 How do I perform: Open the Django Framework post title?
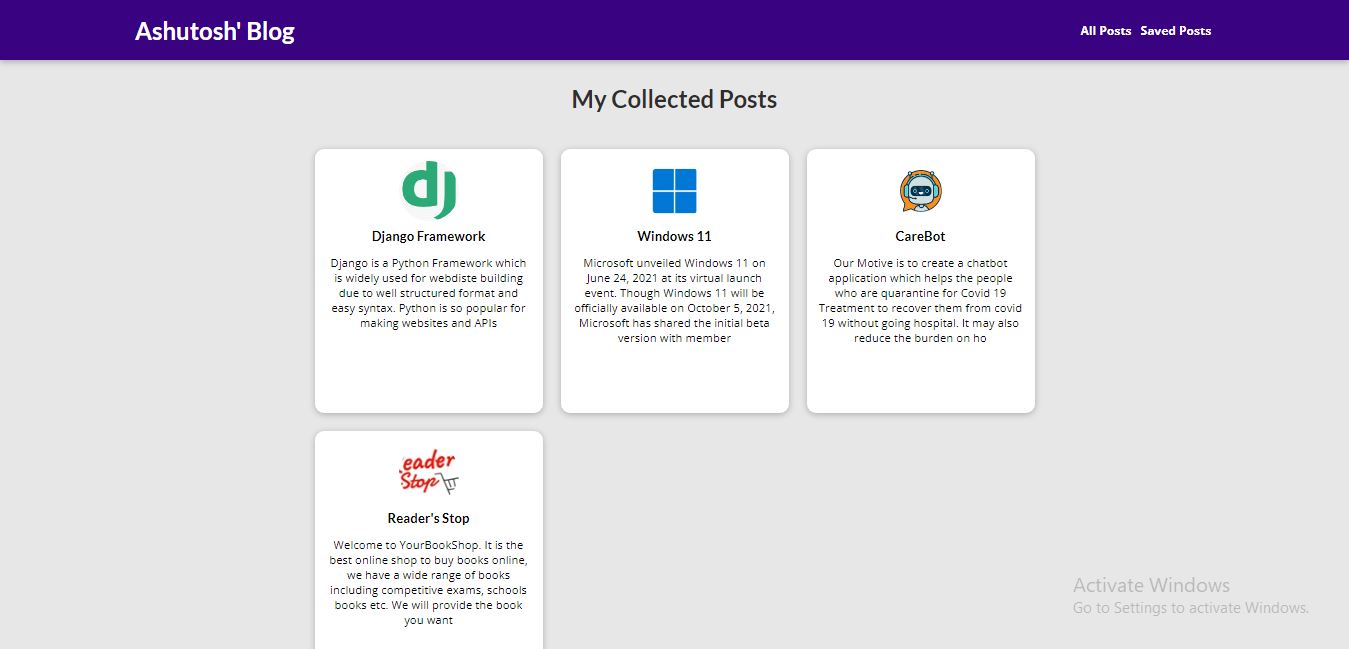[429, 237]
